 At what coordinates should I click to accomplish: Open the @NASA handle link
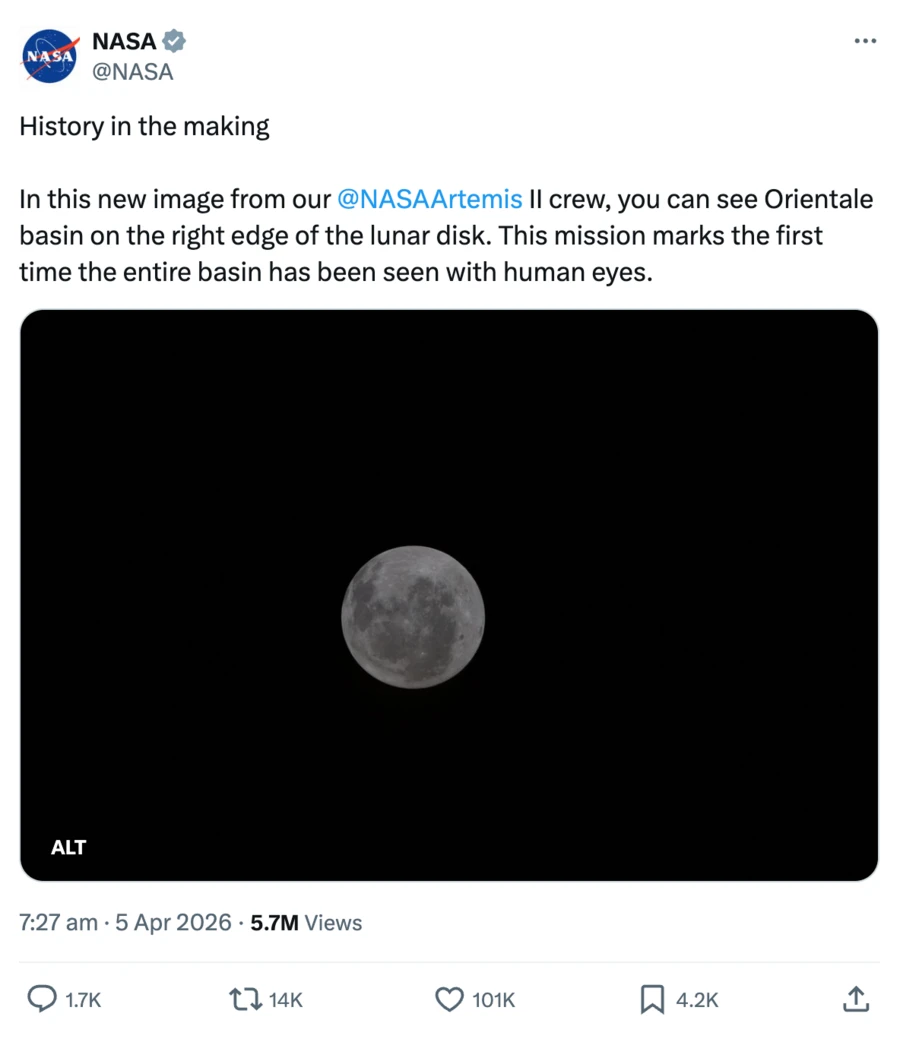click(132, 72)
